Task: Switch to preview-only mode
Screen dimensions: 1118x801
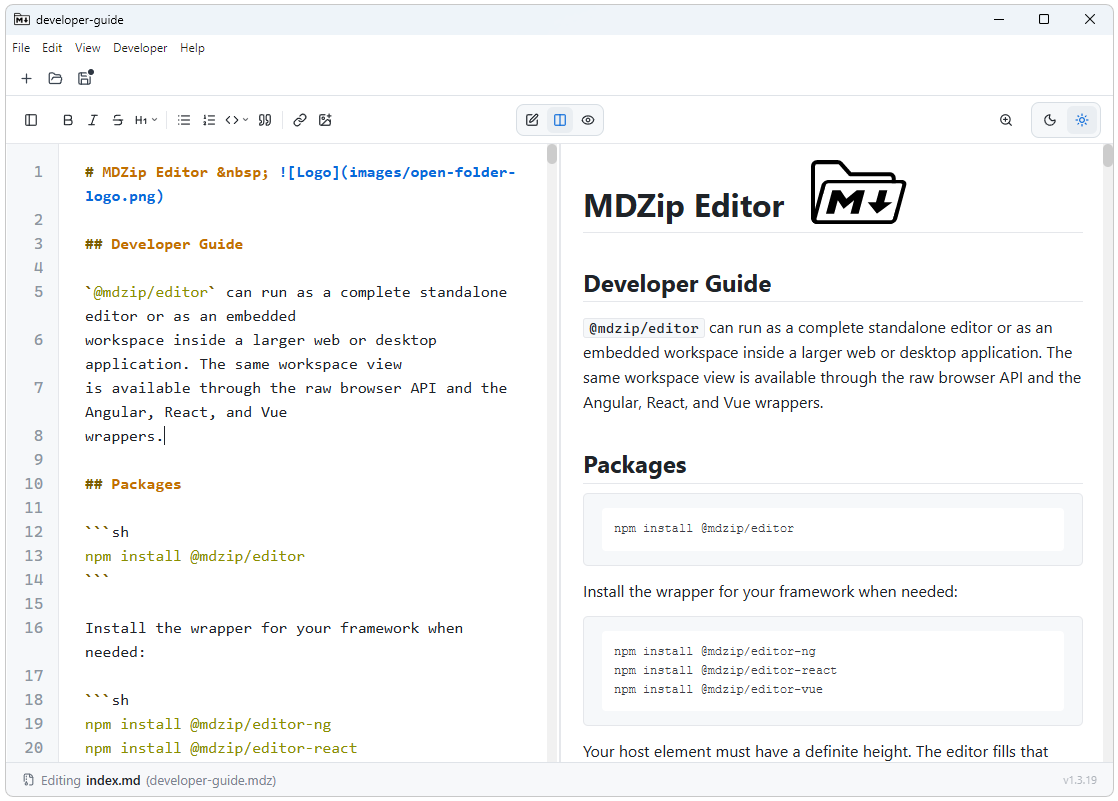Action: point(588,120)
